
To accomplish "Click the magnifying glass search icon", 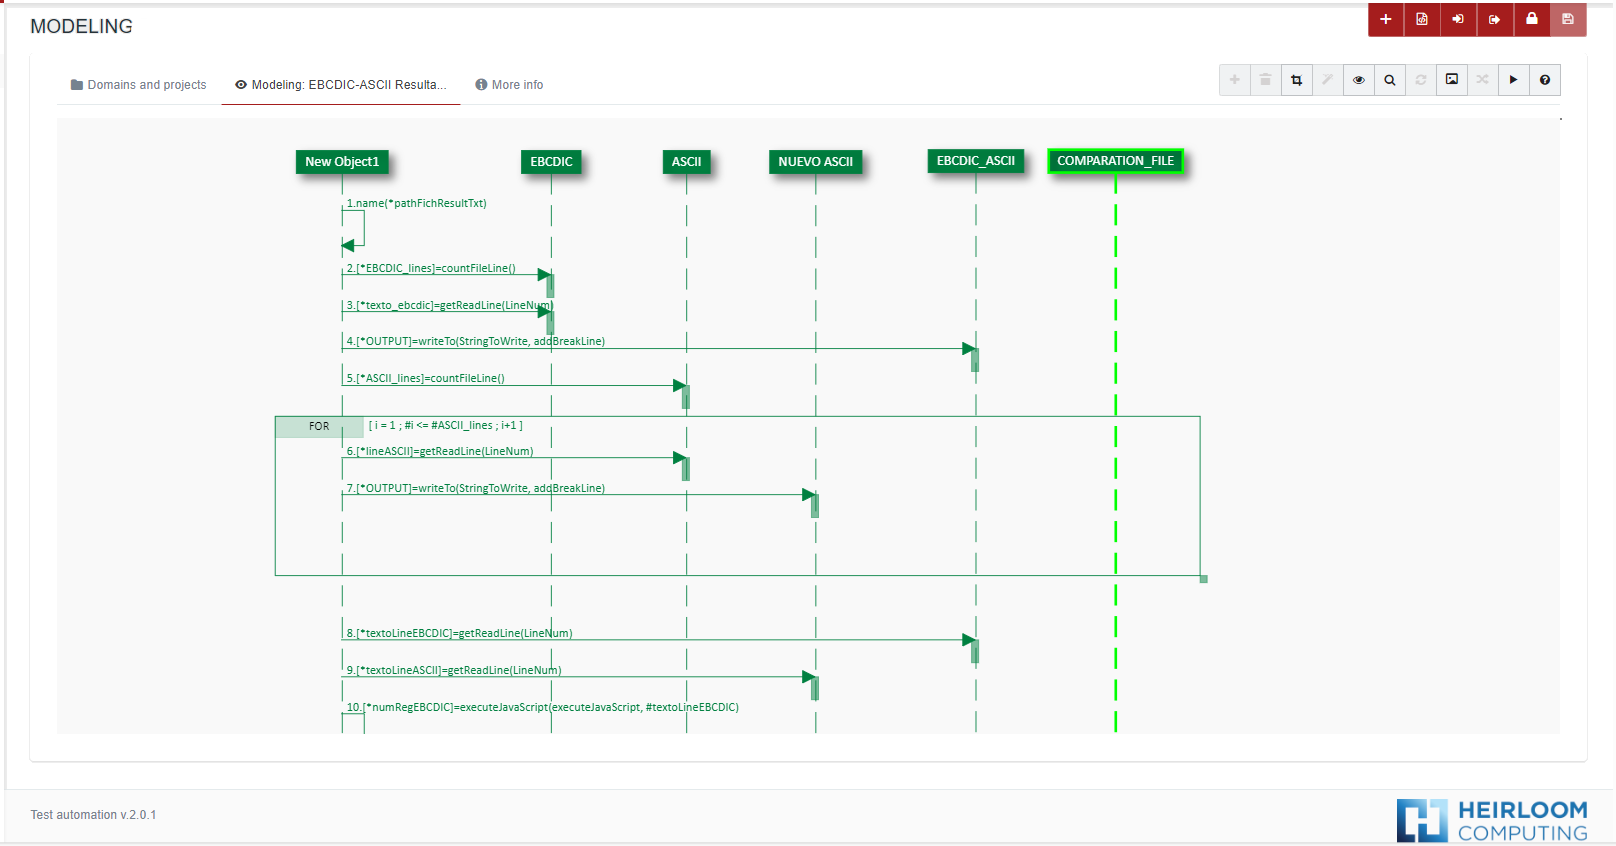I will pyautogui.click(x=1389, y=80).
